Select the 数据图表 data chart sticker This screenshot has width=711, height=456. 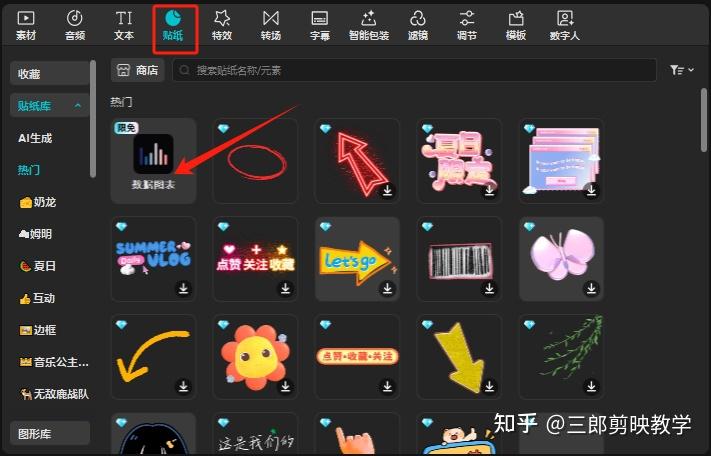pos(153,160)
